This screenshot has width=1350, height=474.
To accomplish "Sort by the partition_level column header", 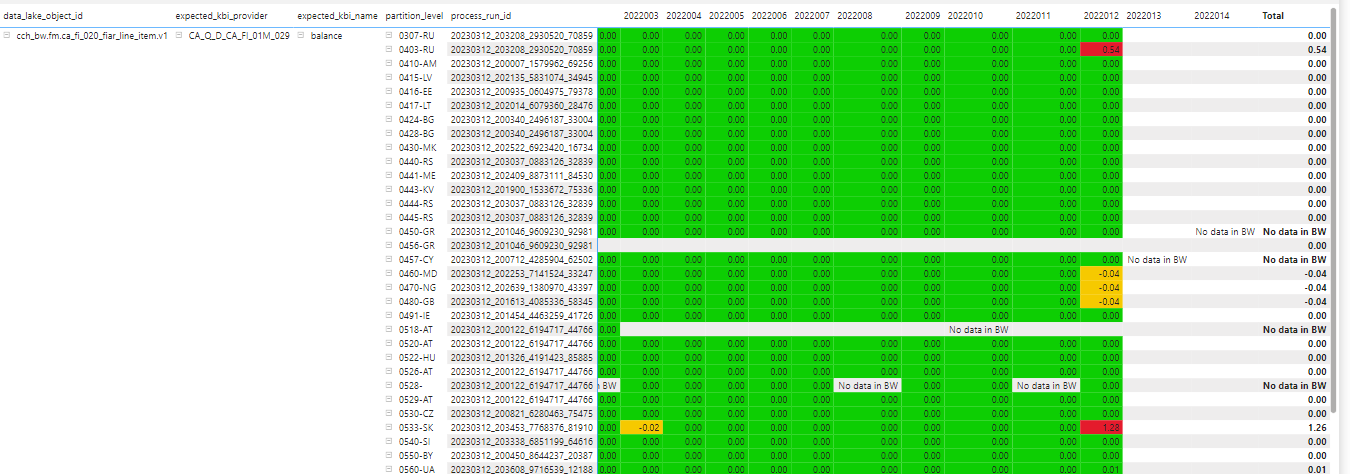I will coord(415,17).
